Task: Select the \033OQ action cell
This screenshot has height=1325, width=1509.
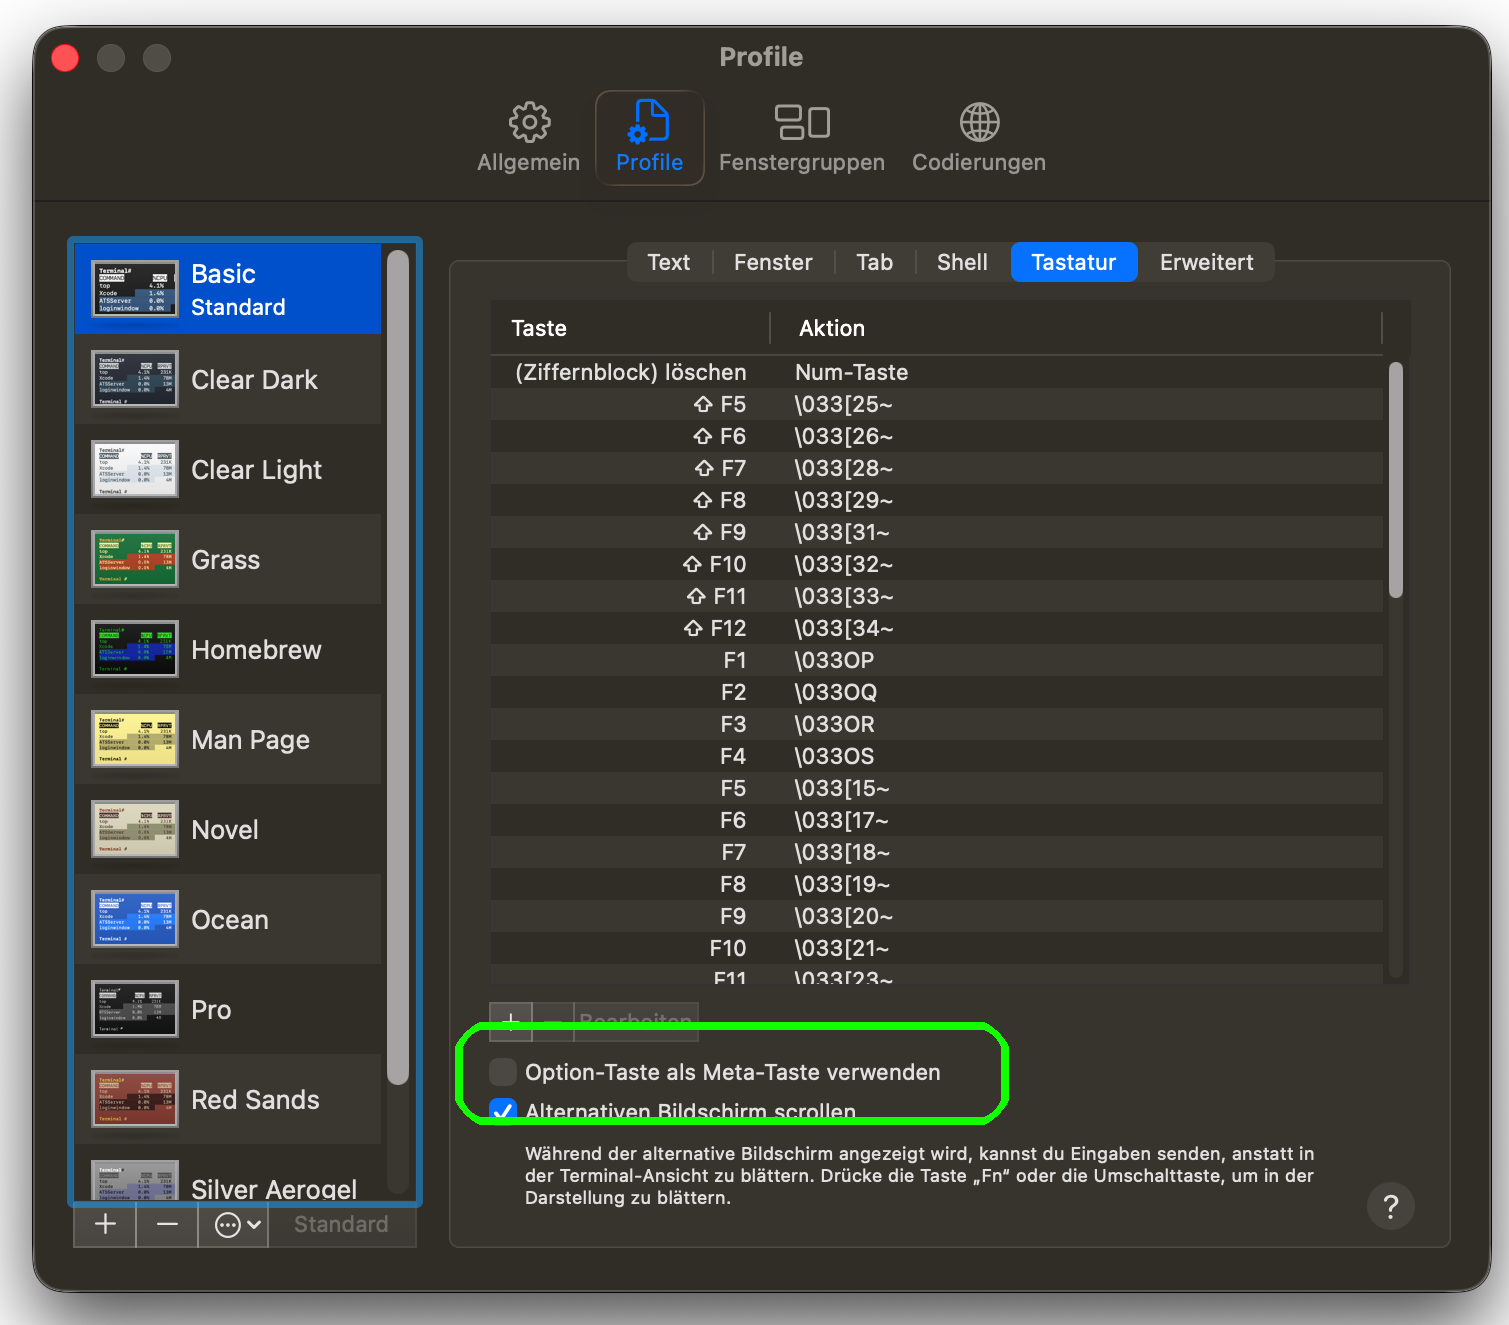Action: 836,692
